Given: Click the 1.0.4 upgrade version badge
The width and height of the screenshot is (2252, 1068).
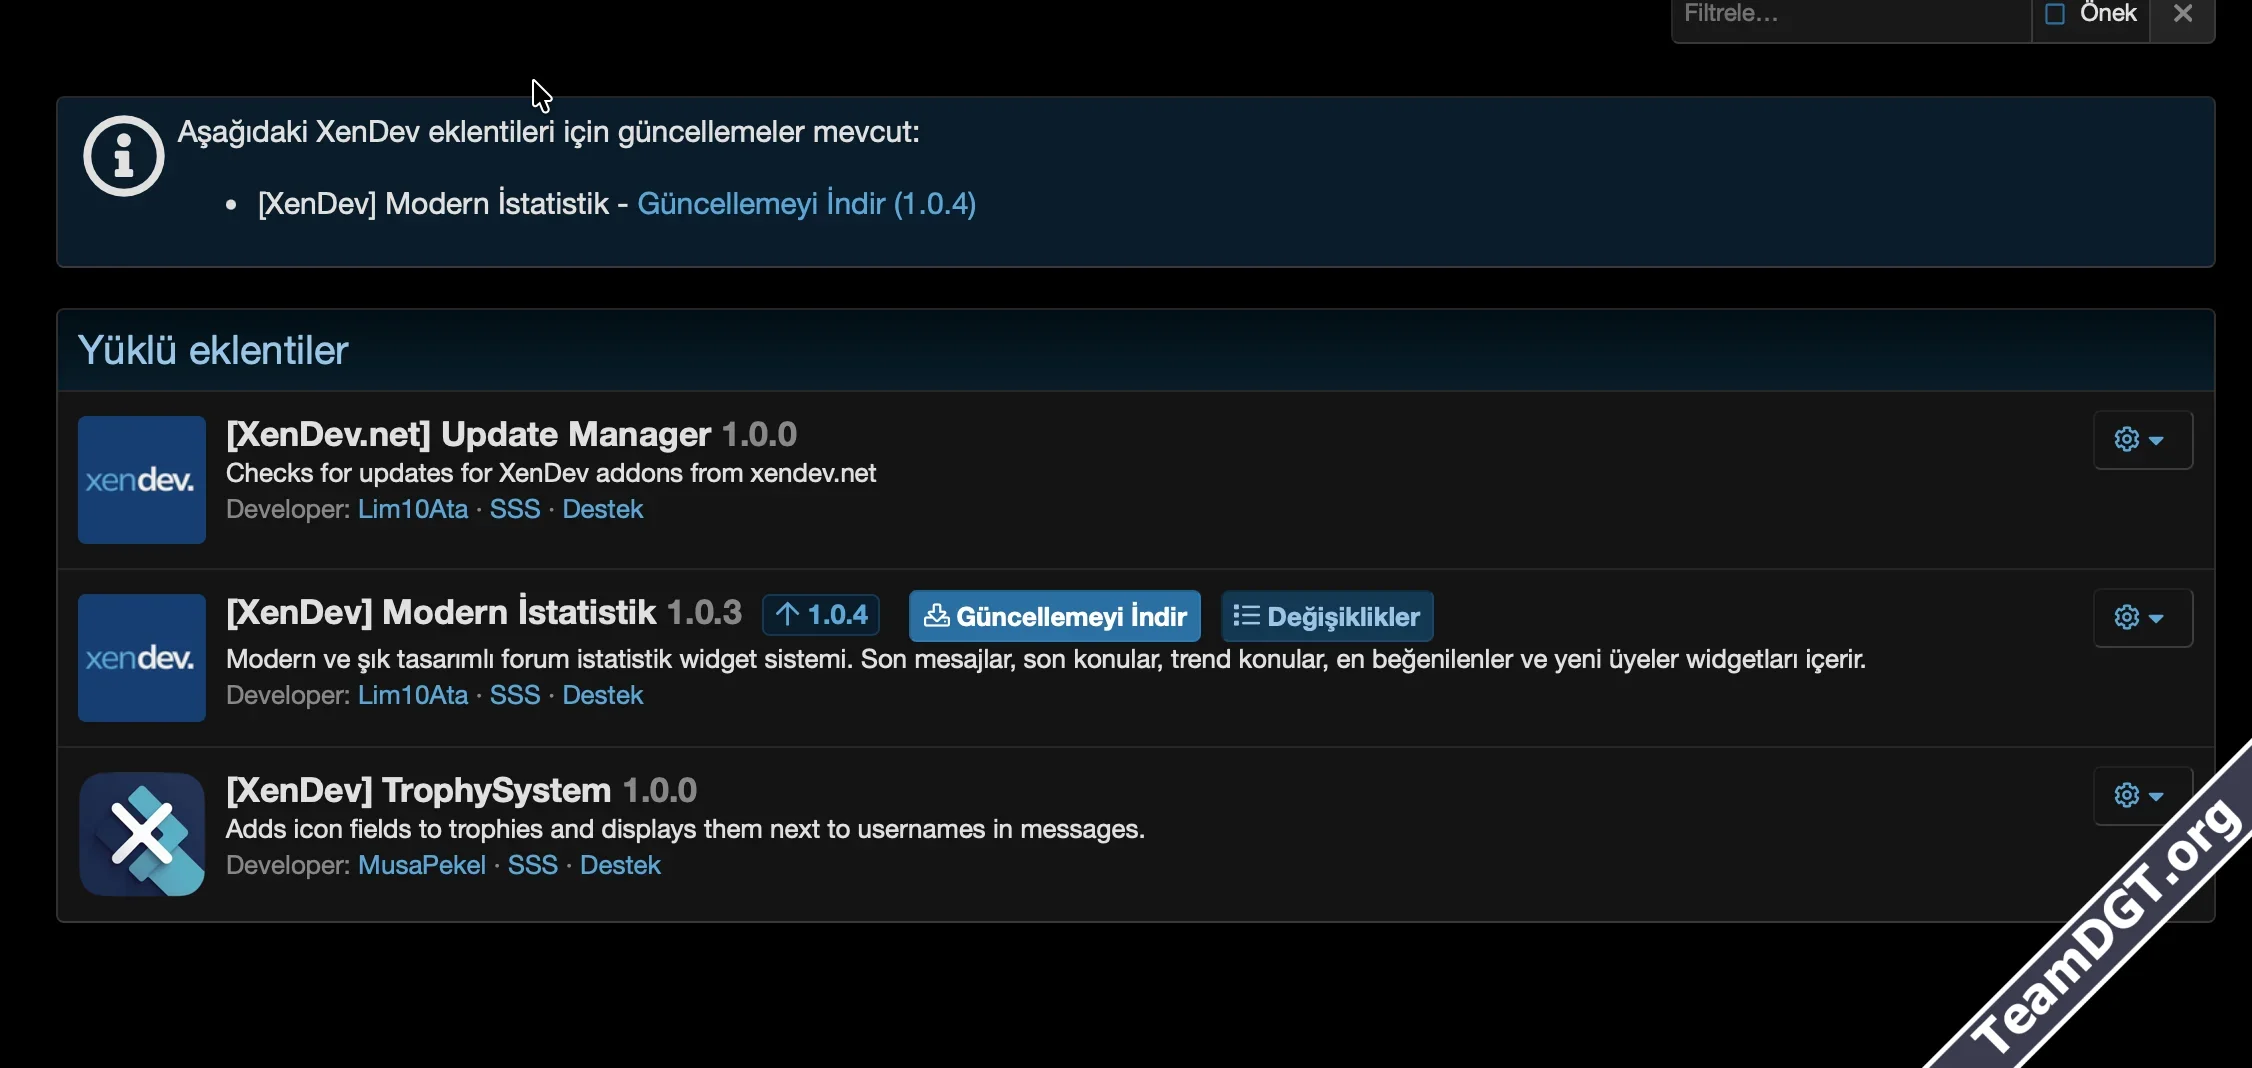Looking at the screenshot, I should coord(821,615).
